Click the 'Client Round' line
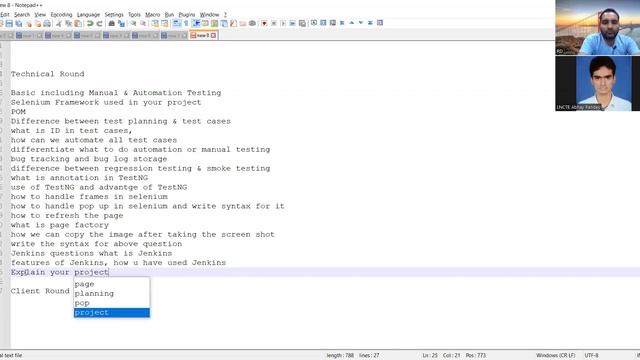This screenshot has height=360, width=640. pyautogui.click(x=40, y=291)
